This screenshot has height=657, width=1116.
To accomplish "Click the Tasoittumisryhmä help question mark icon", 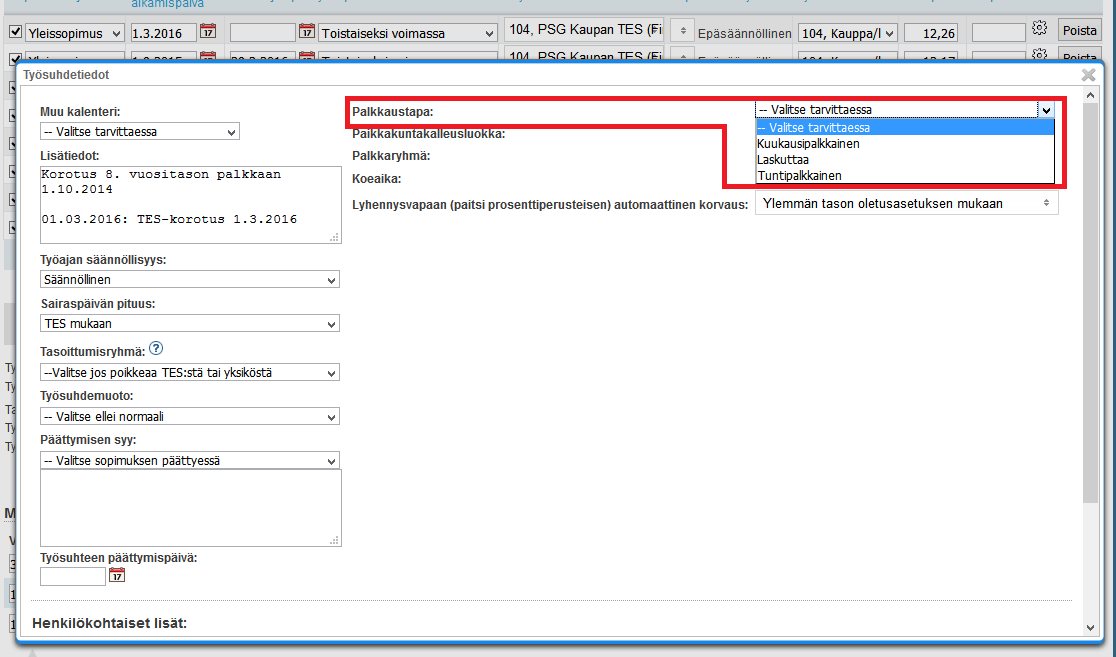I will (x=156, y=350).
